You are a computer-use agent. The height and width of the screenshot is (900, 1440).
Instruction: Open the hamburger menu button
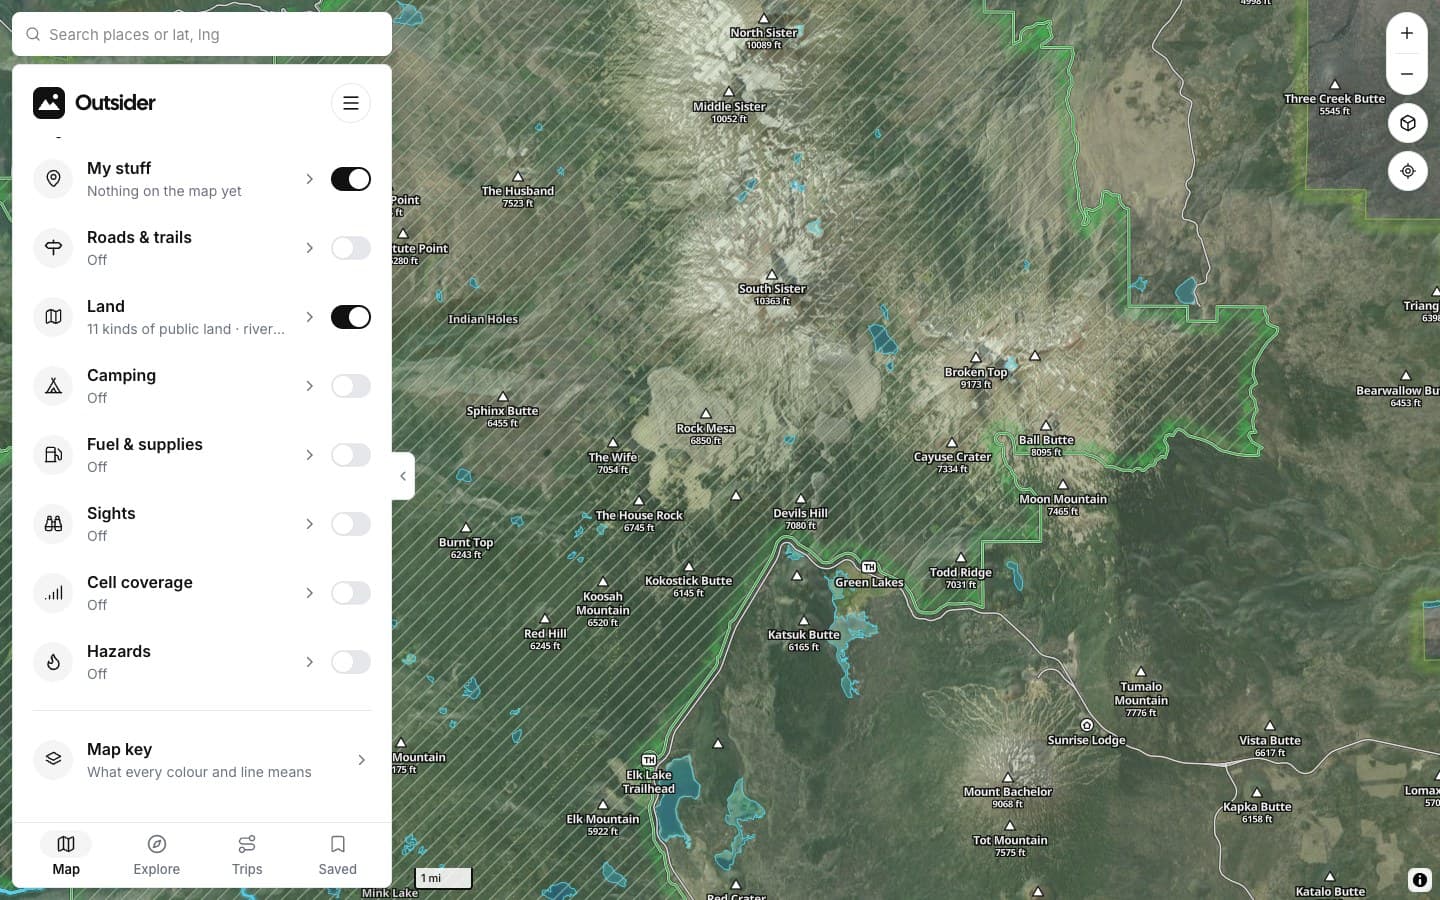coord(351,103)
